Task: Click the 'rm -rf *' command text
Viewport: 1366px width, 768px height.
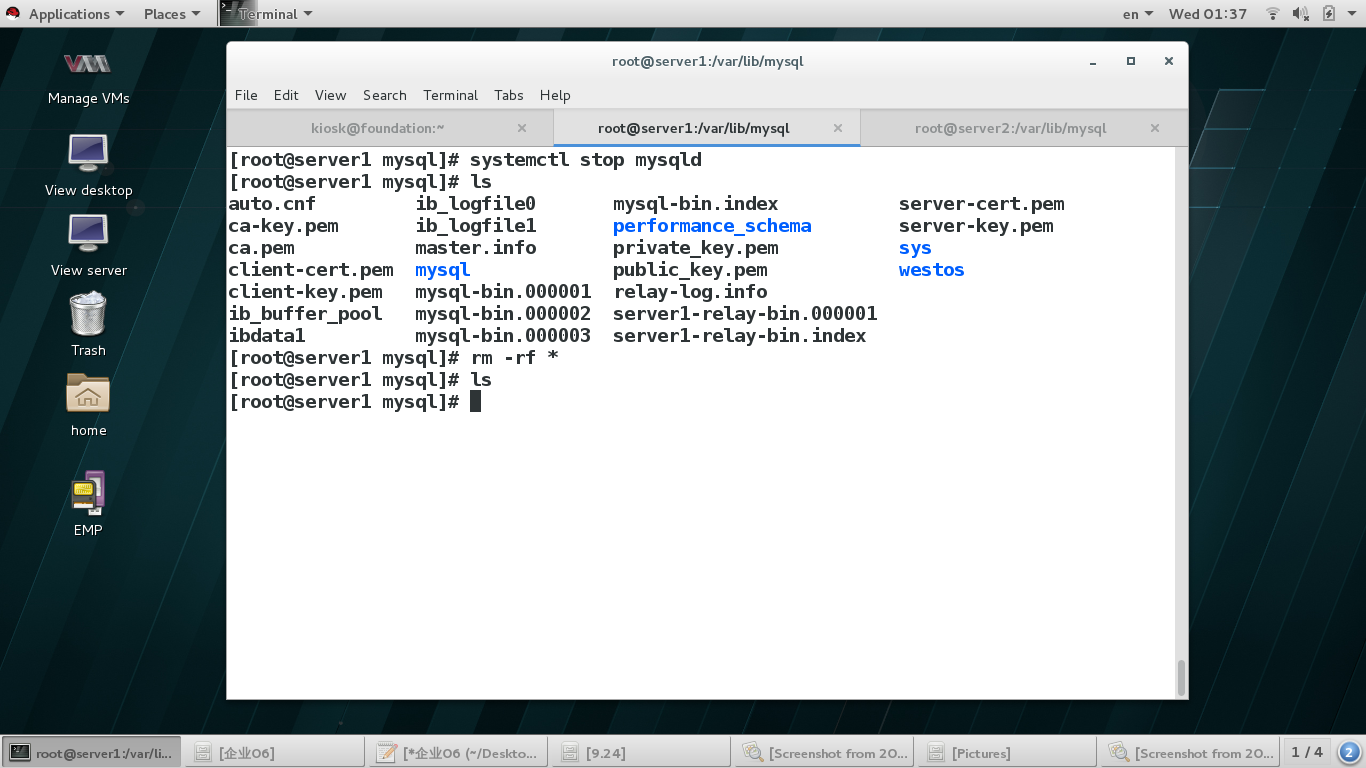Action: tap(514, 358)
